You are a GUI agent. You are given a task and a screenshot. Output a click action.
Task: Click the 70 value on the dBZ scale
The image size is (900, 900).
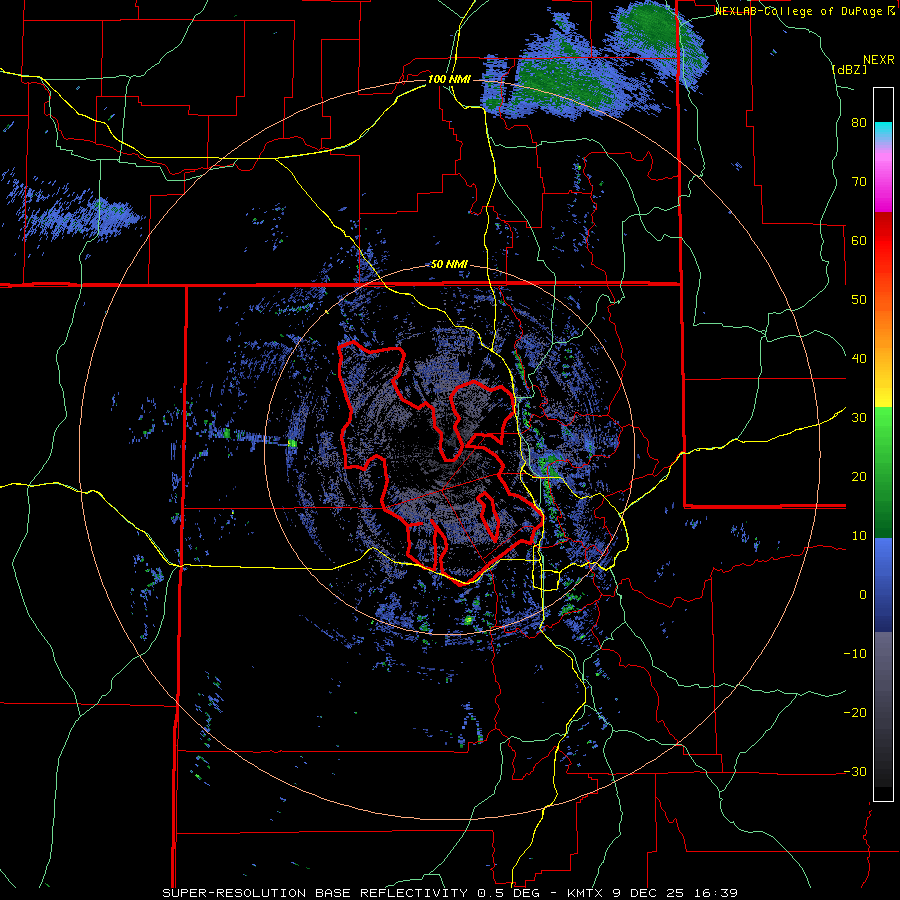pyautogui.click(x=859, y=182)
